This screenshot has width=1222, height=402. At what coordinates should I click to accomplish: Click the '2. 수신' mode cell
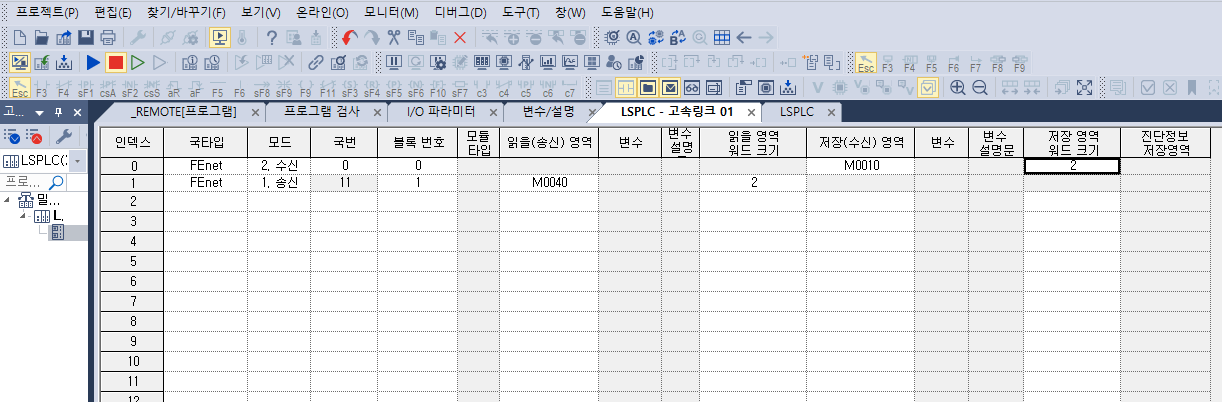280,165
